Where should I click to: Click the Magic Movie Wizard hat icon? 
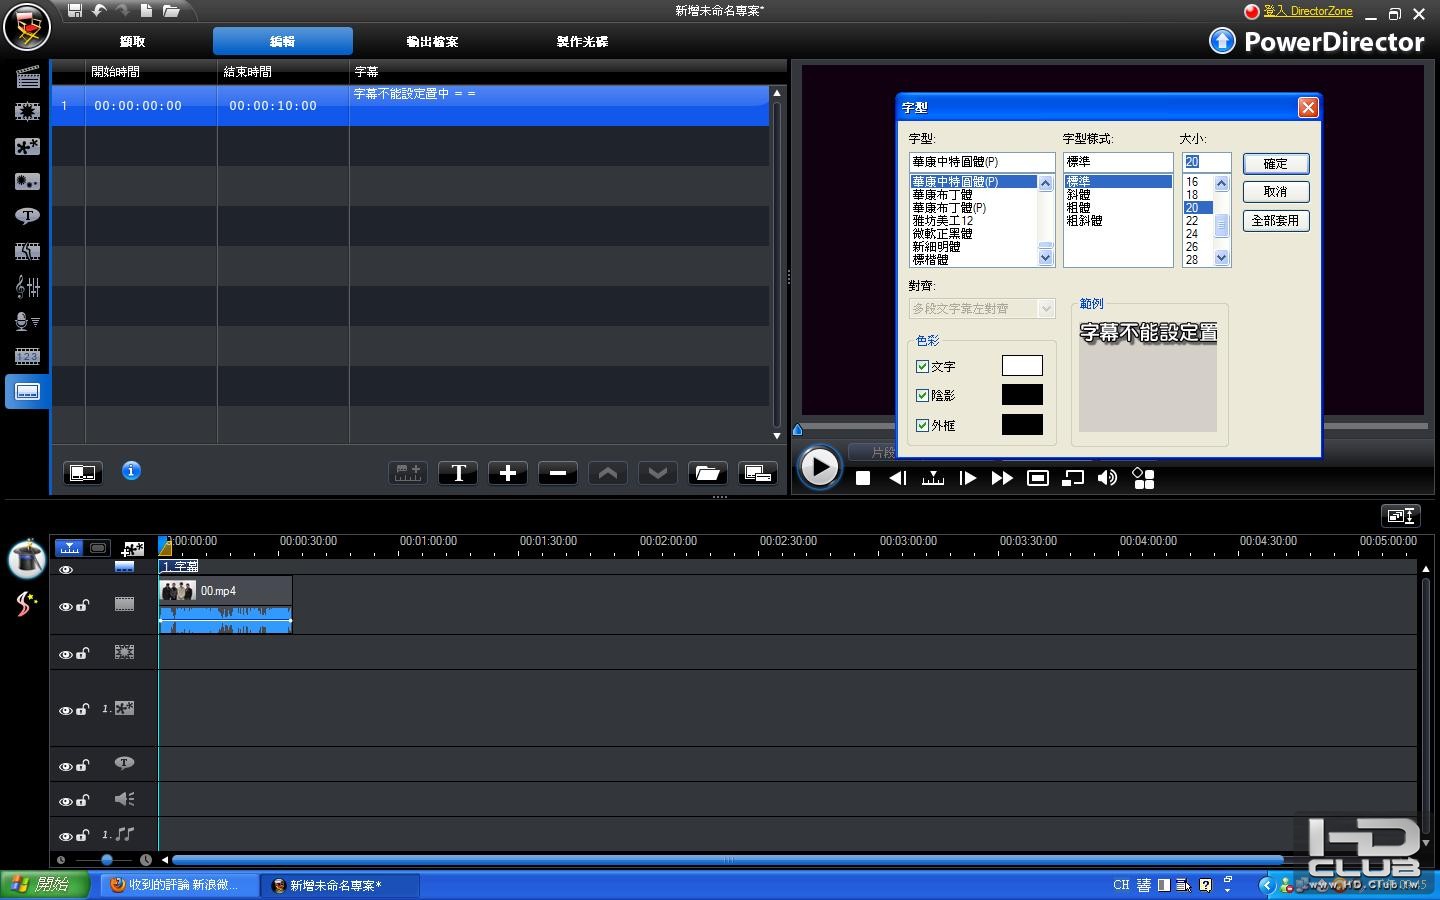pos(27,558)
